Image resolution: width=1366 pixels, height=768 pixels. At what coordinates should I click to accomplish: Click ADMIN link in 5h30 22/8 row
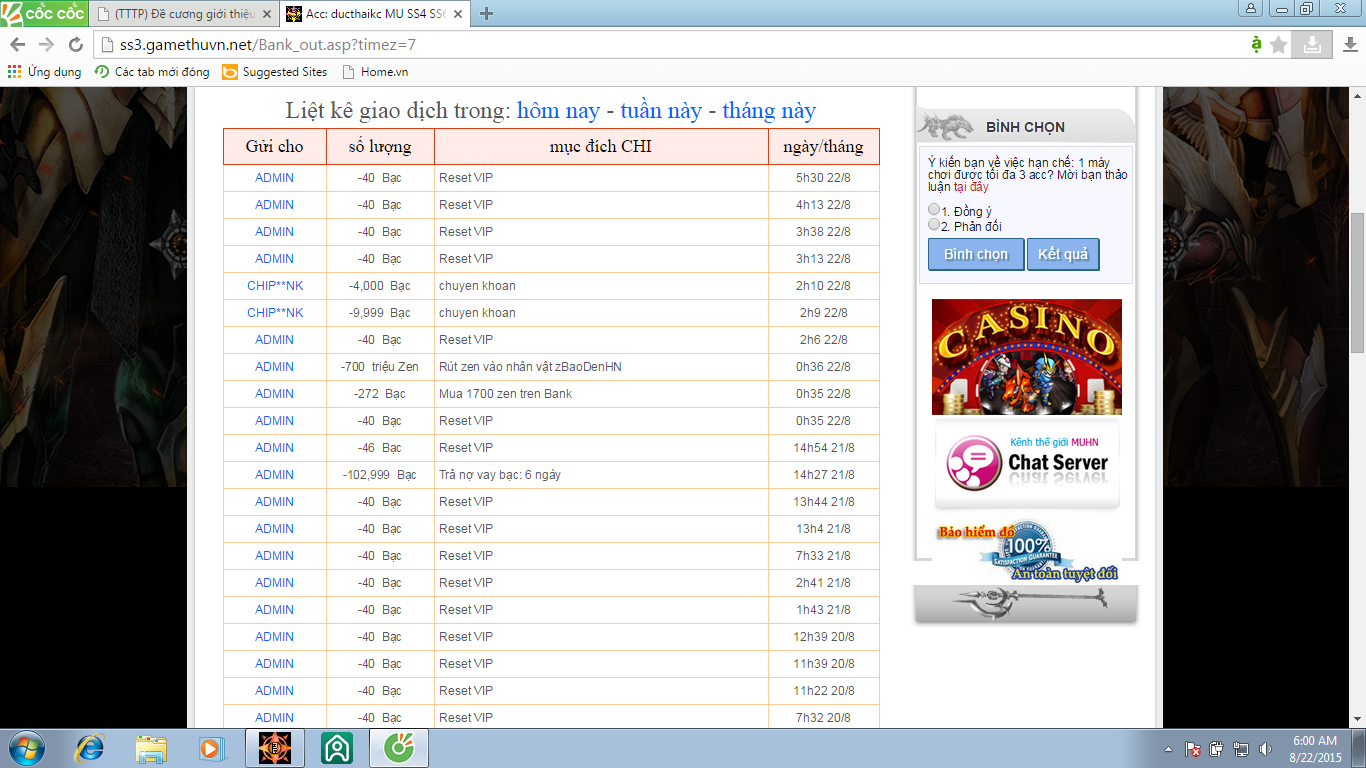click(274, 178)
